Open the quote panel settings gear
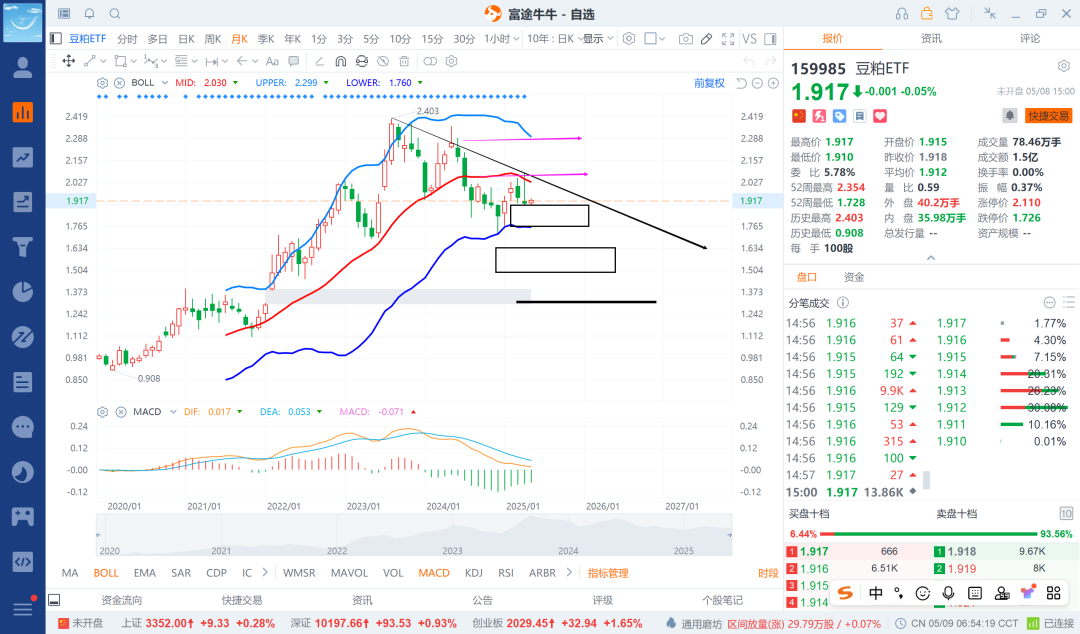This screenshot has height=634, width=1080. tap(1064, 67)
